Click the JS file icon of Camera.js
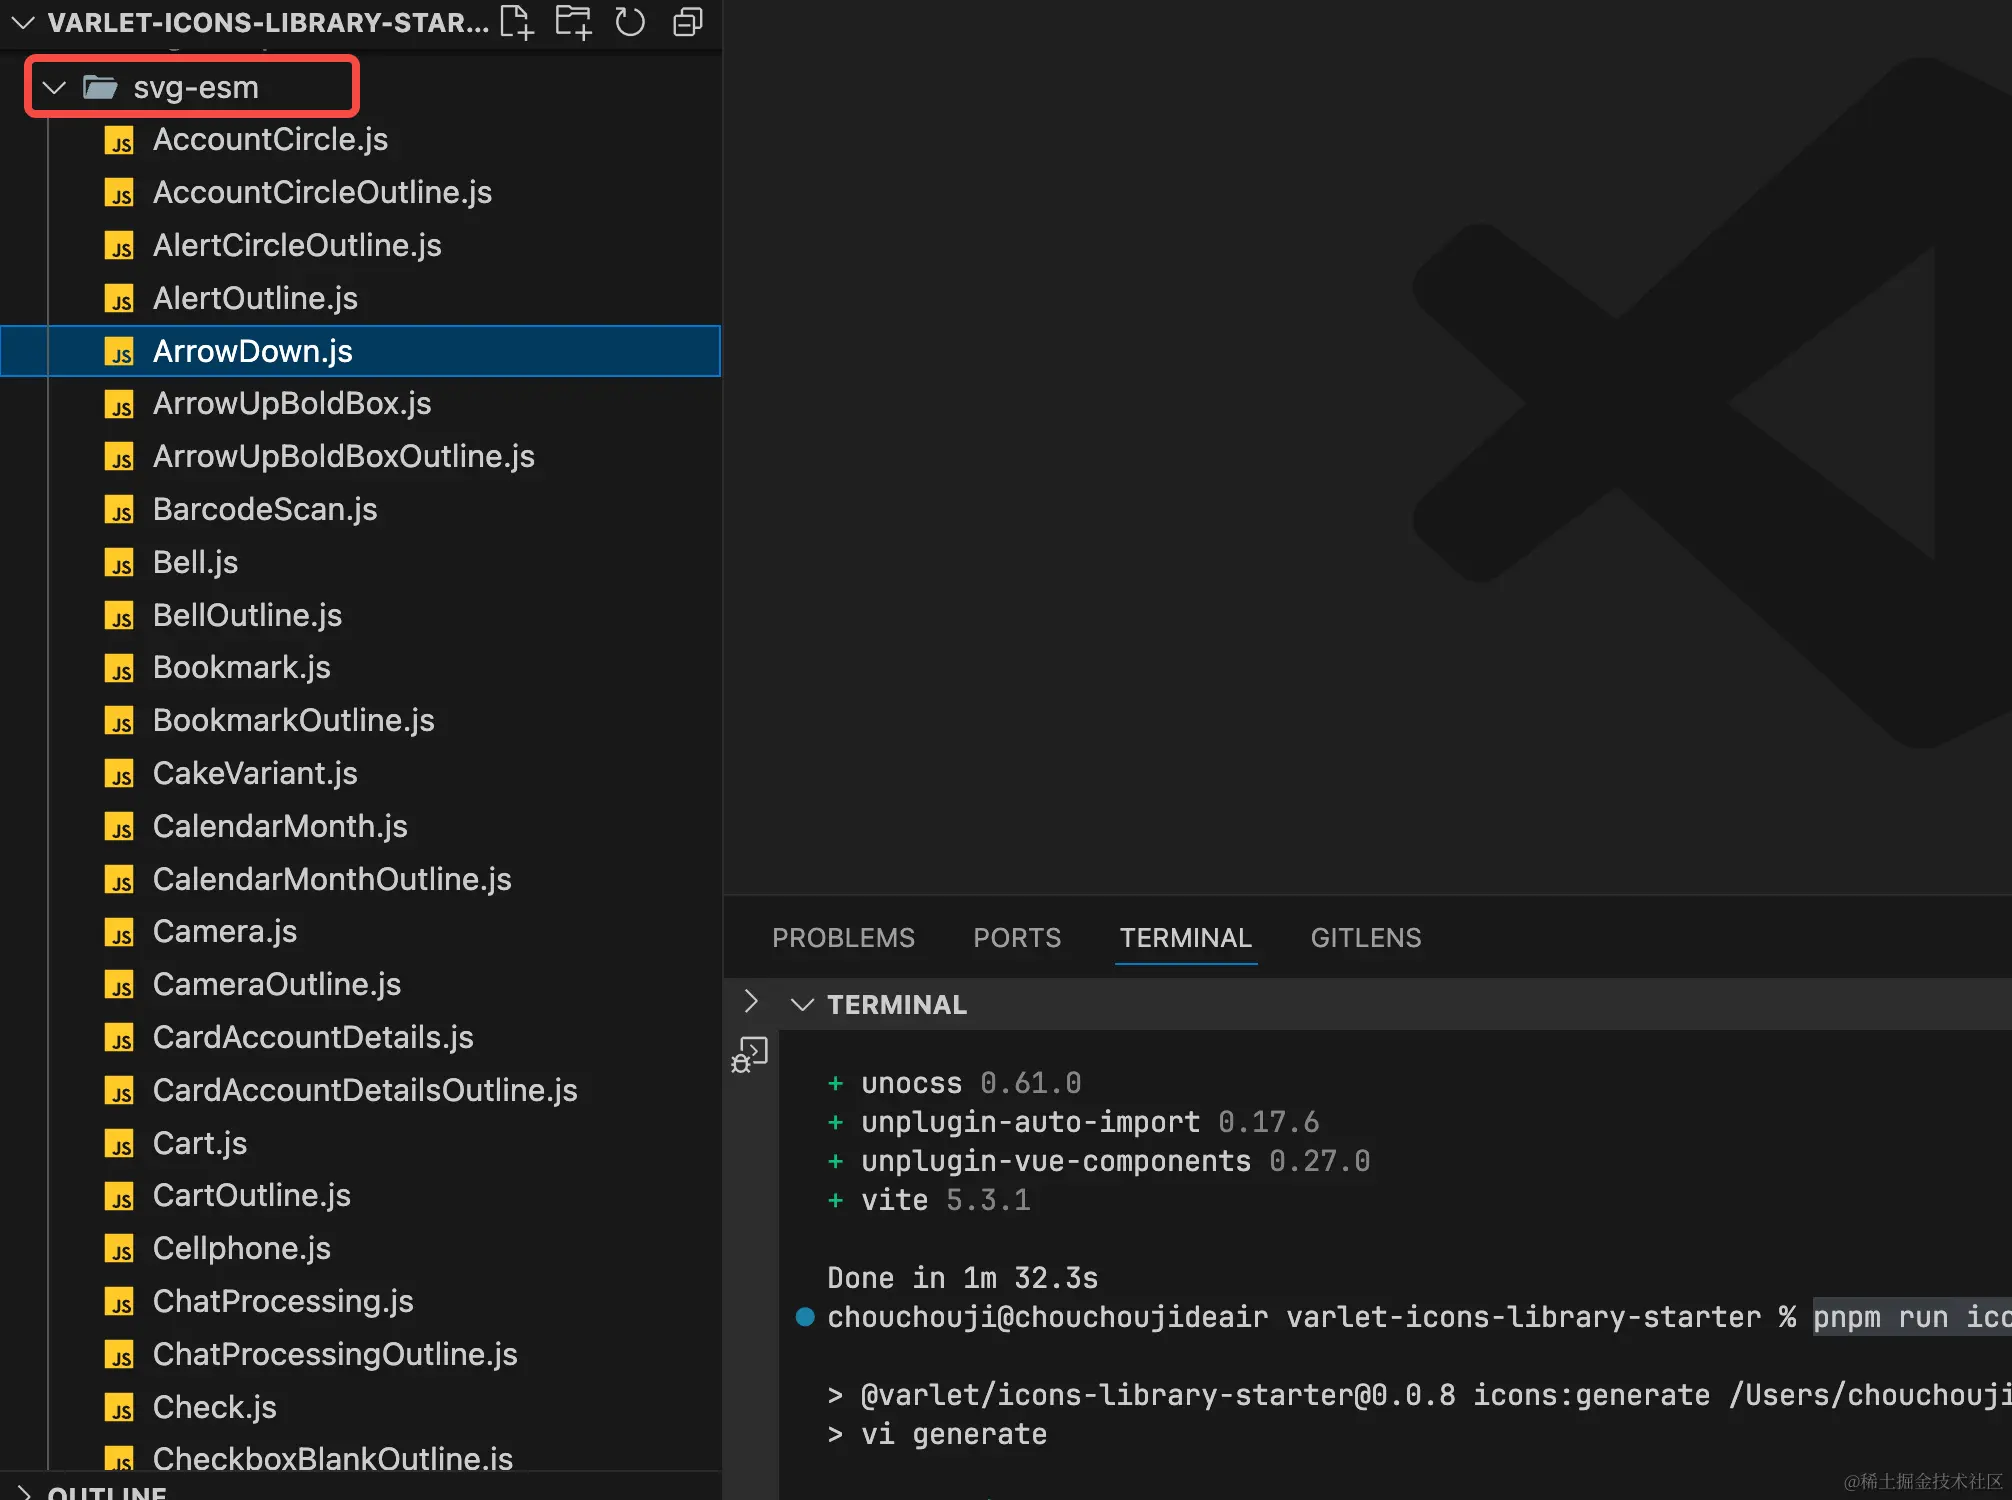This screenshot has height=1500, width=2012. tap(120, 932)
